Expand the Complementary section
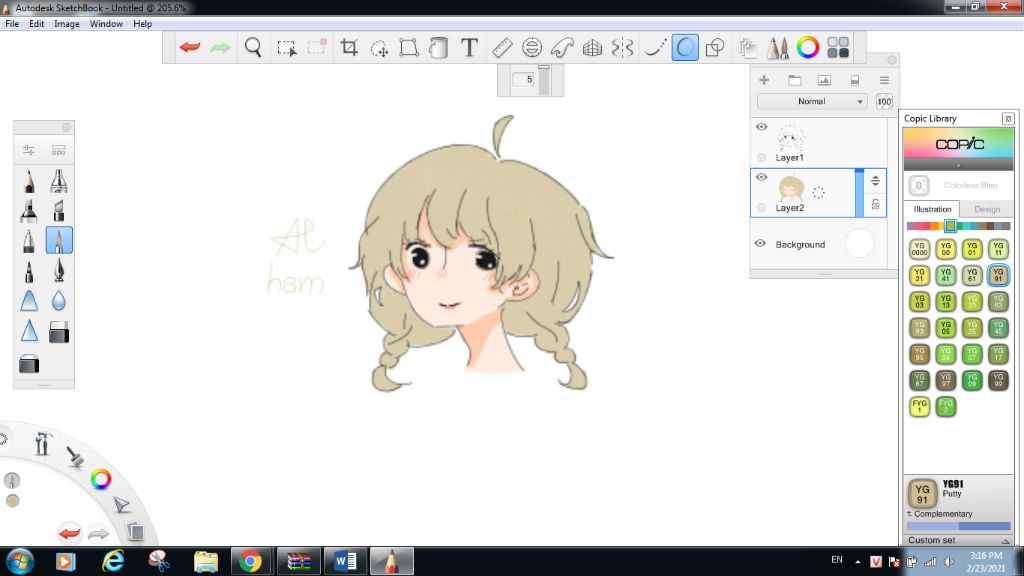Screen dimensions: 1024x576 pos(940,514)
